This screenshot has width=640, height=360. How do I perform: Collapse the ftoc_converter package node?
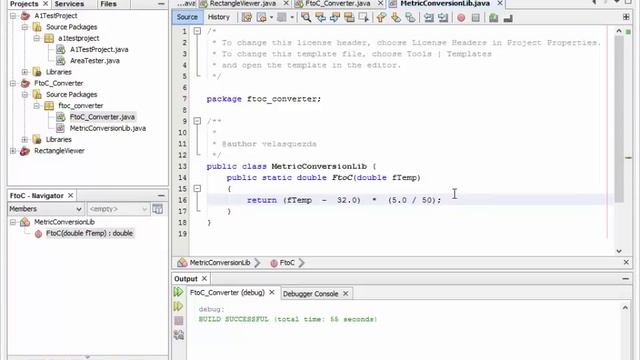pos(37,106)
